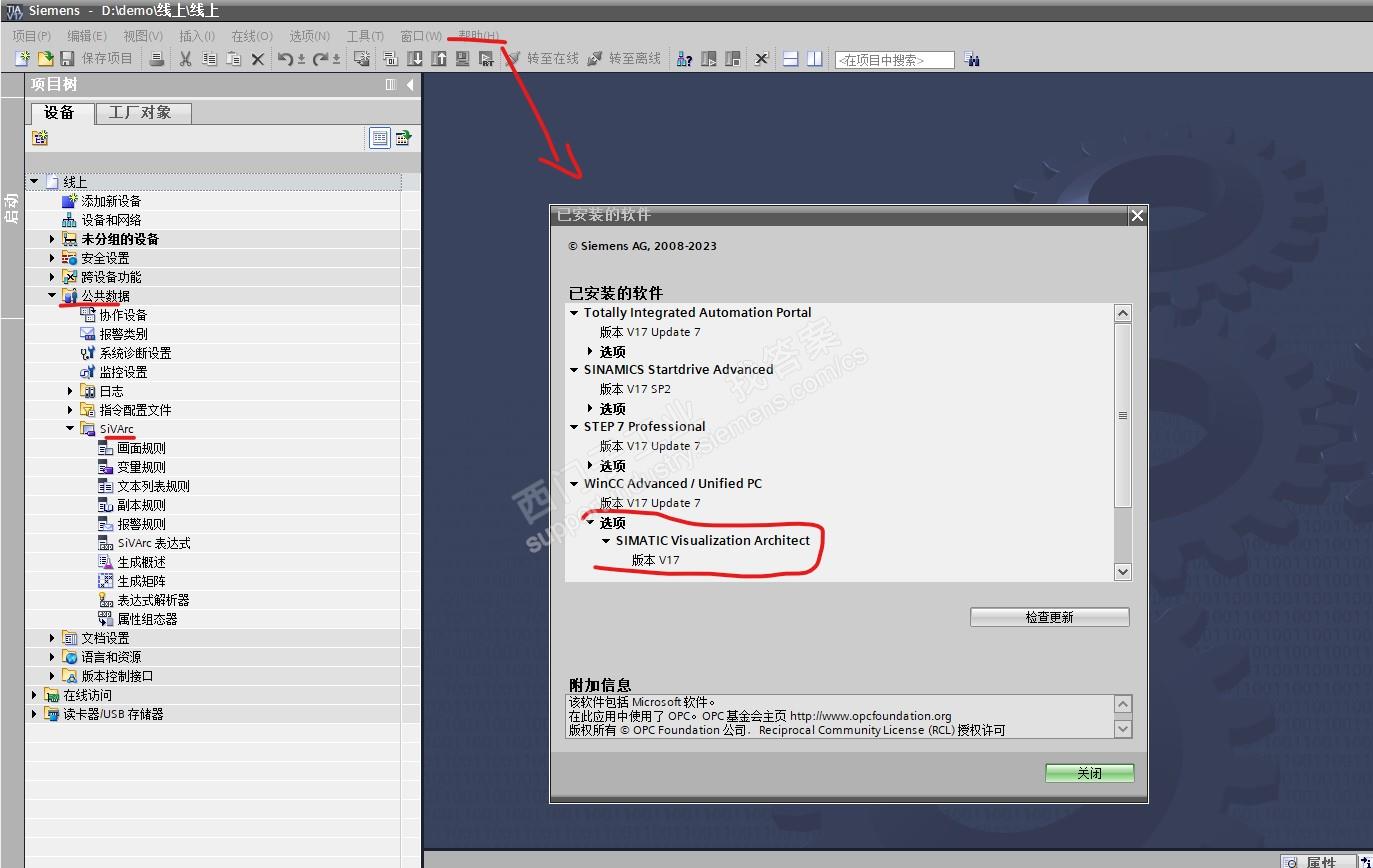1373x868 pixels.
Task: Click the 转至离线 go offline button
Action: [x=624, y=59]
